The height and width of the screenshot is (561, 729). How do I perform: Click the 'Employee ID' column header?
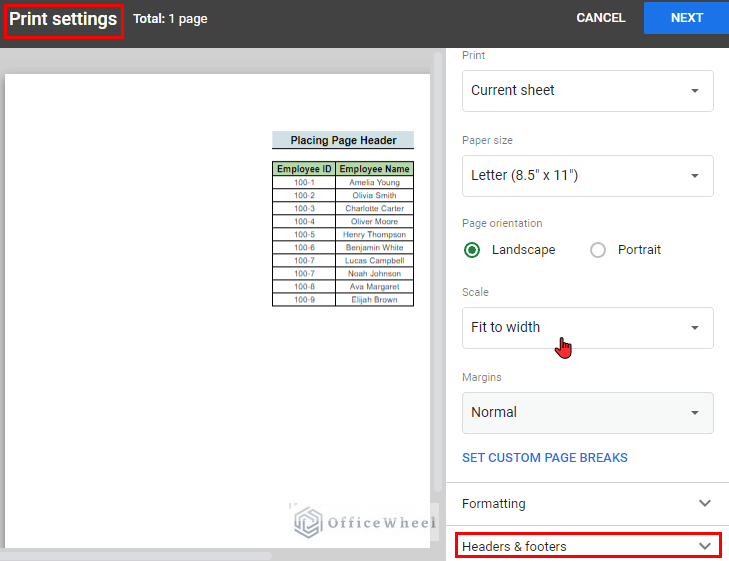click(x=304, y=169)
